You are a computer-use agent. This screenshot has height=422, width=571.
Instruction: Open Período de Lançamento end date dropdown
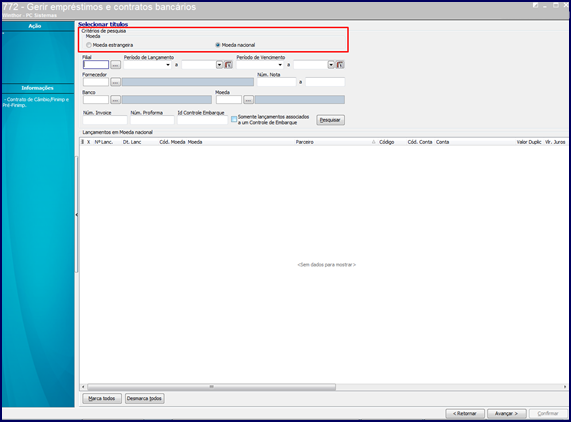tap(219, 65)
